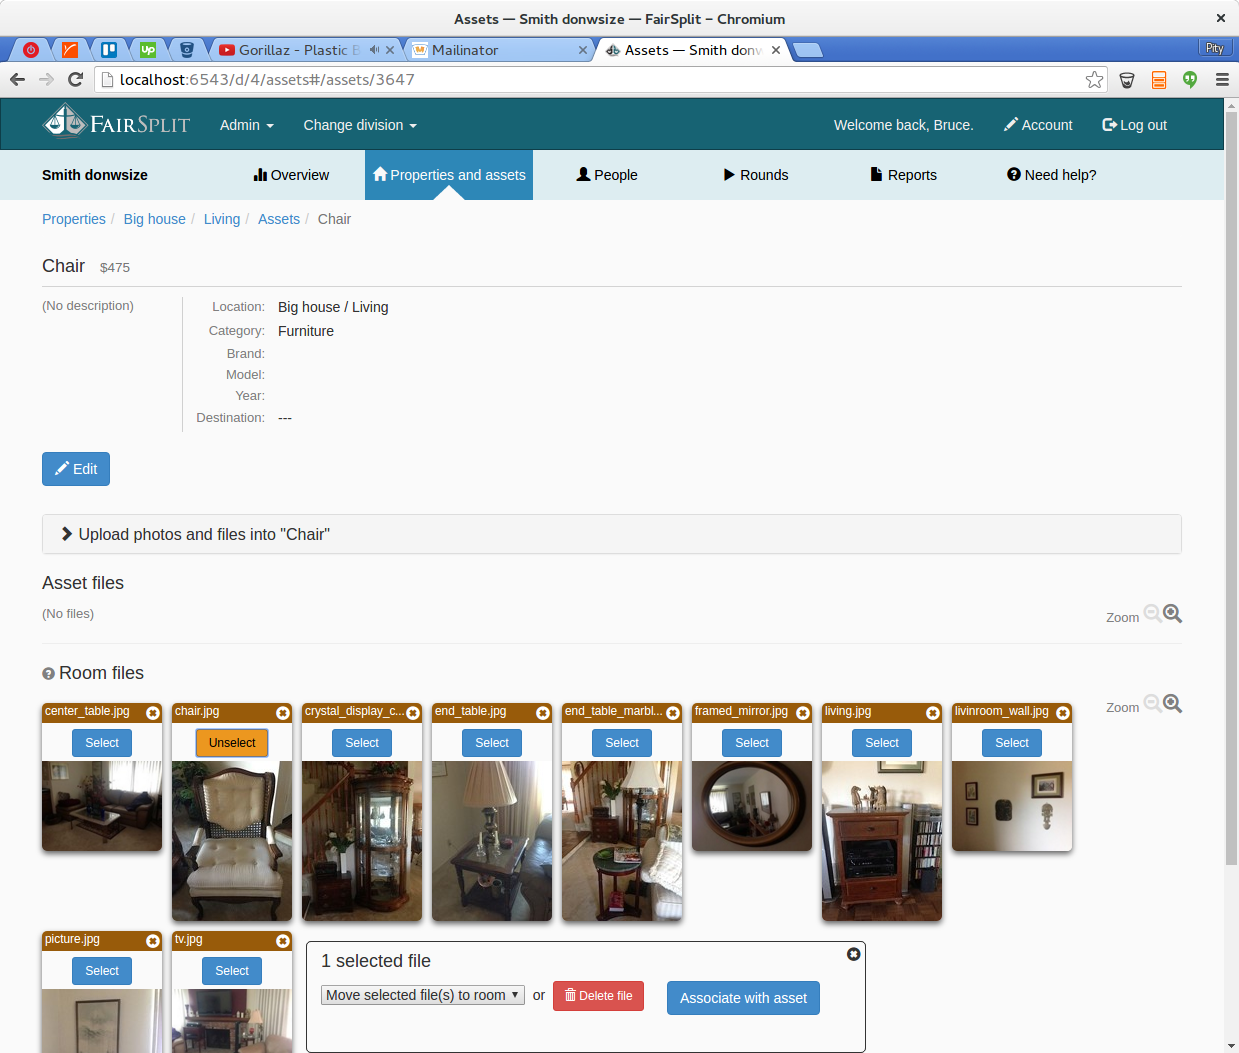Open Room files help icon

pos(48,674)
